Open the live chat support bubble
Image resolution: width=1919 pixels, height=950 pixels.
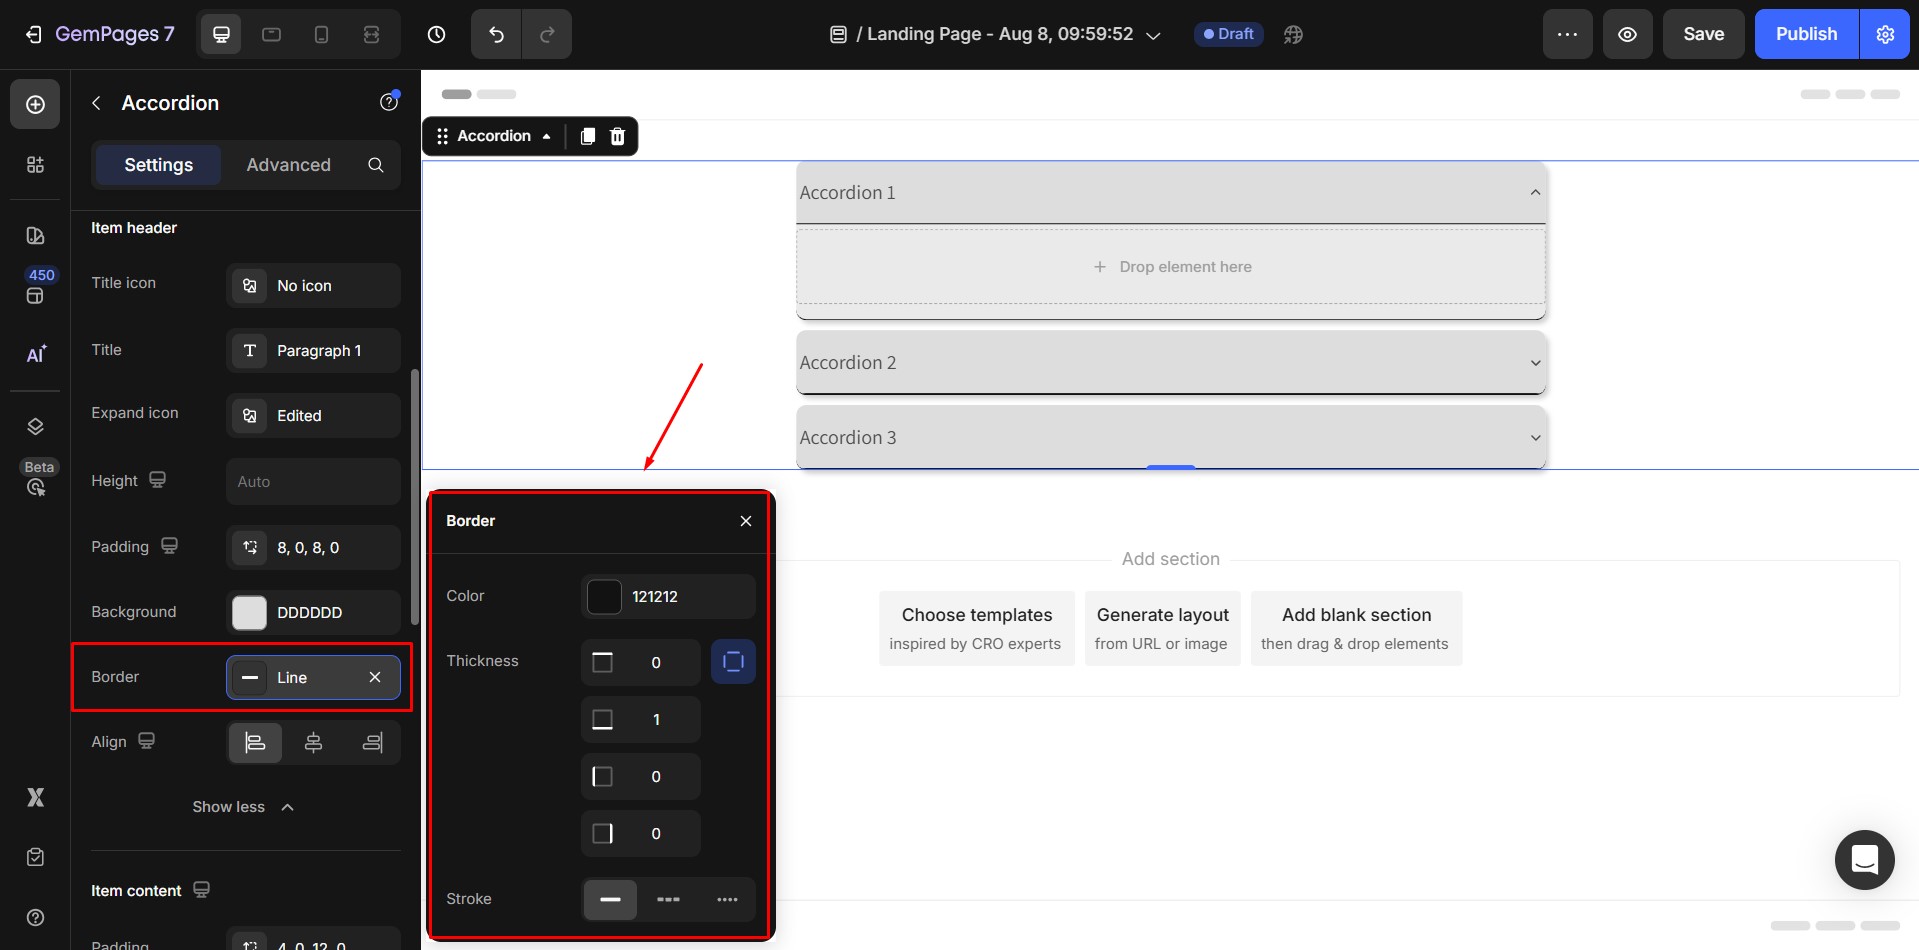pos(1864,859)
